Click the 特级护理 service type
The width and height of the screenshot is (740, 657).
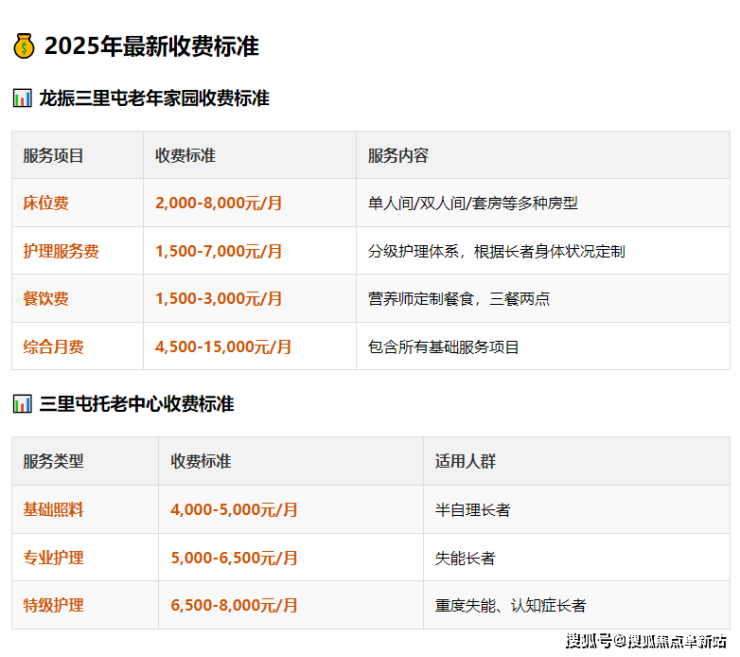(54, 605)
